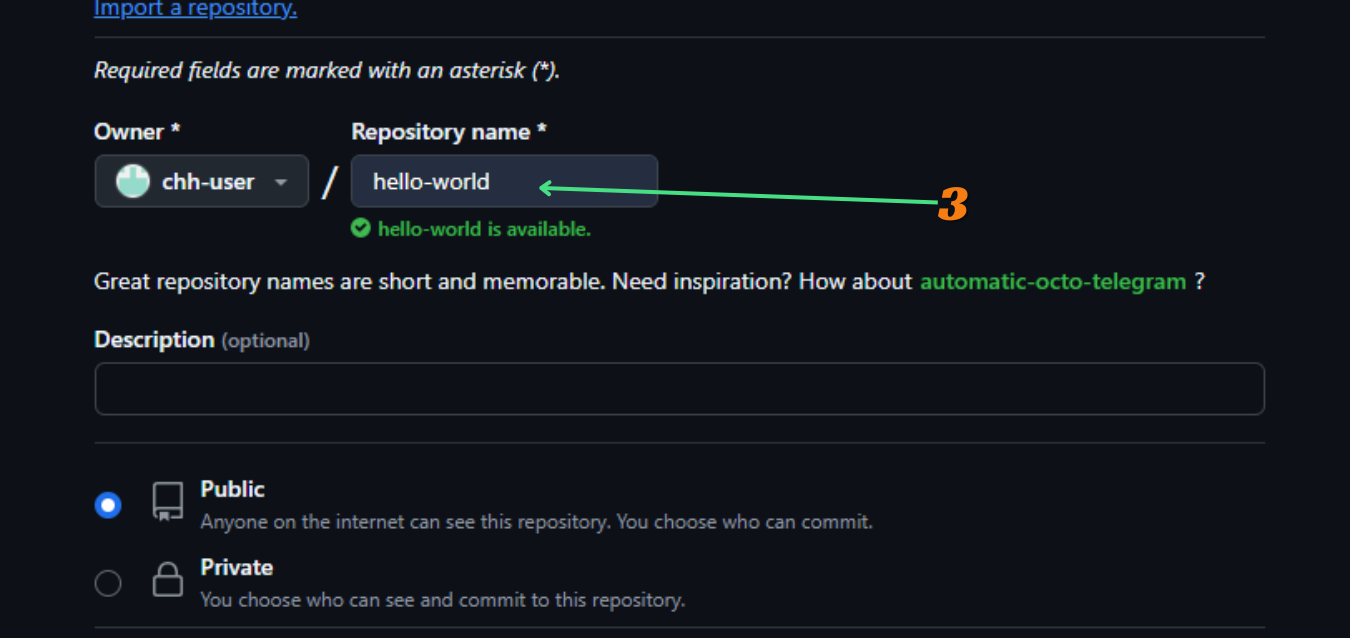Select the Public visibility radio button

coord(108,505)
